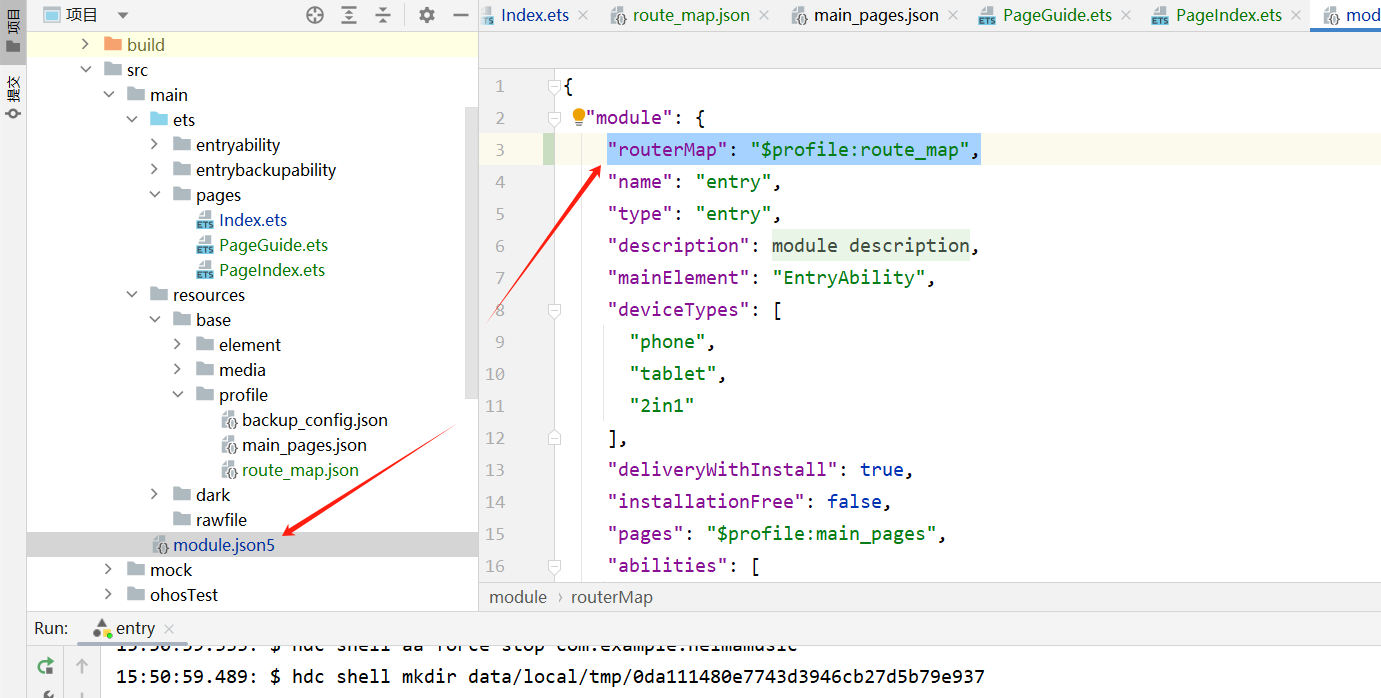
Task: Click the Collapse All icon in project toolbar
Action: click(383, 15)
